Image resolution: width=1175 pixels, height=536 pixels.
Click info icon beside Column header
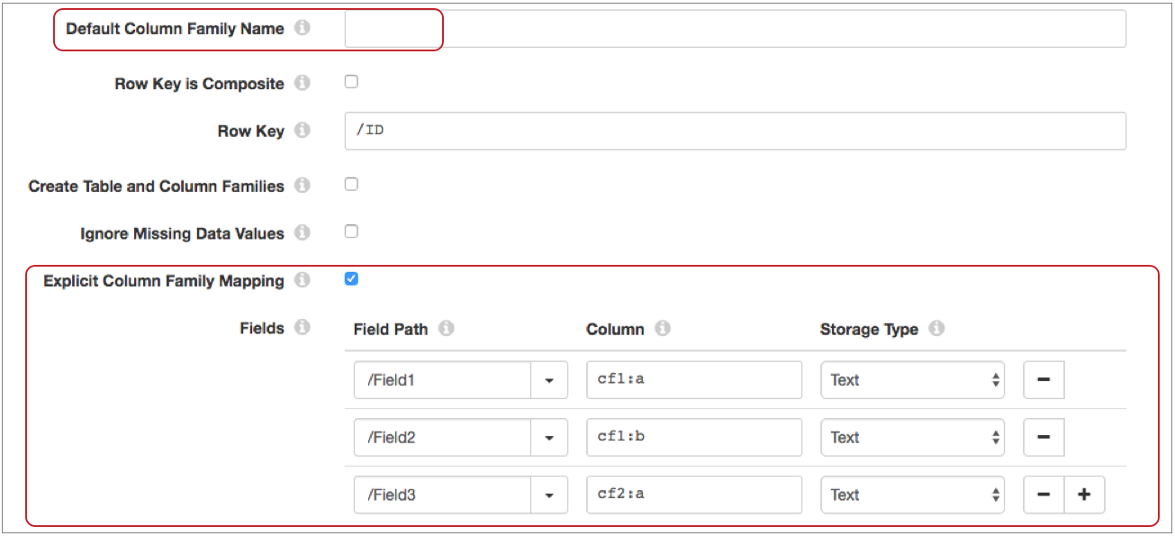(662, 328)
